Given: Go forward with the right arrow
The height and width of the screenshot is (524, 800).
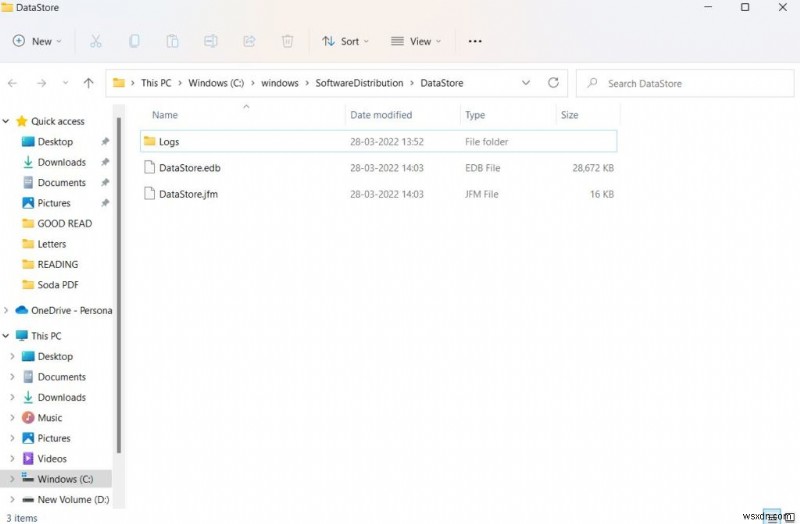Looking at the screenshot, I should [41, 83].
